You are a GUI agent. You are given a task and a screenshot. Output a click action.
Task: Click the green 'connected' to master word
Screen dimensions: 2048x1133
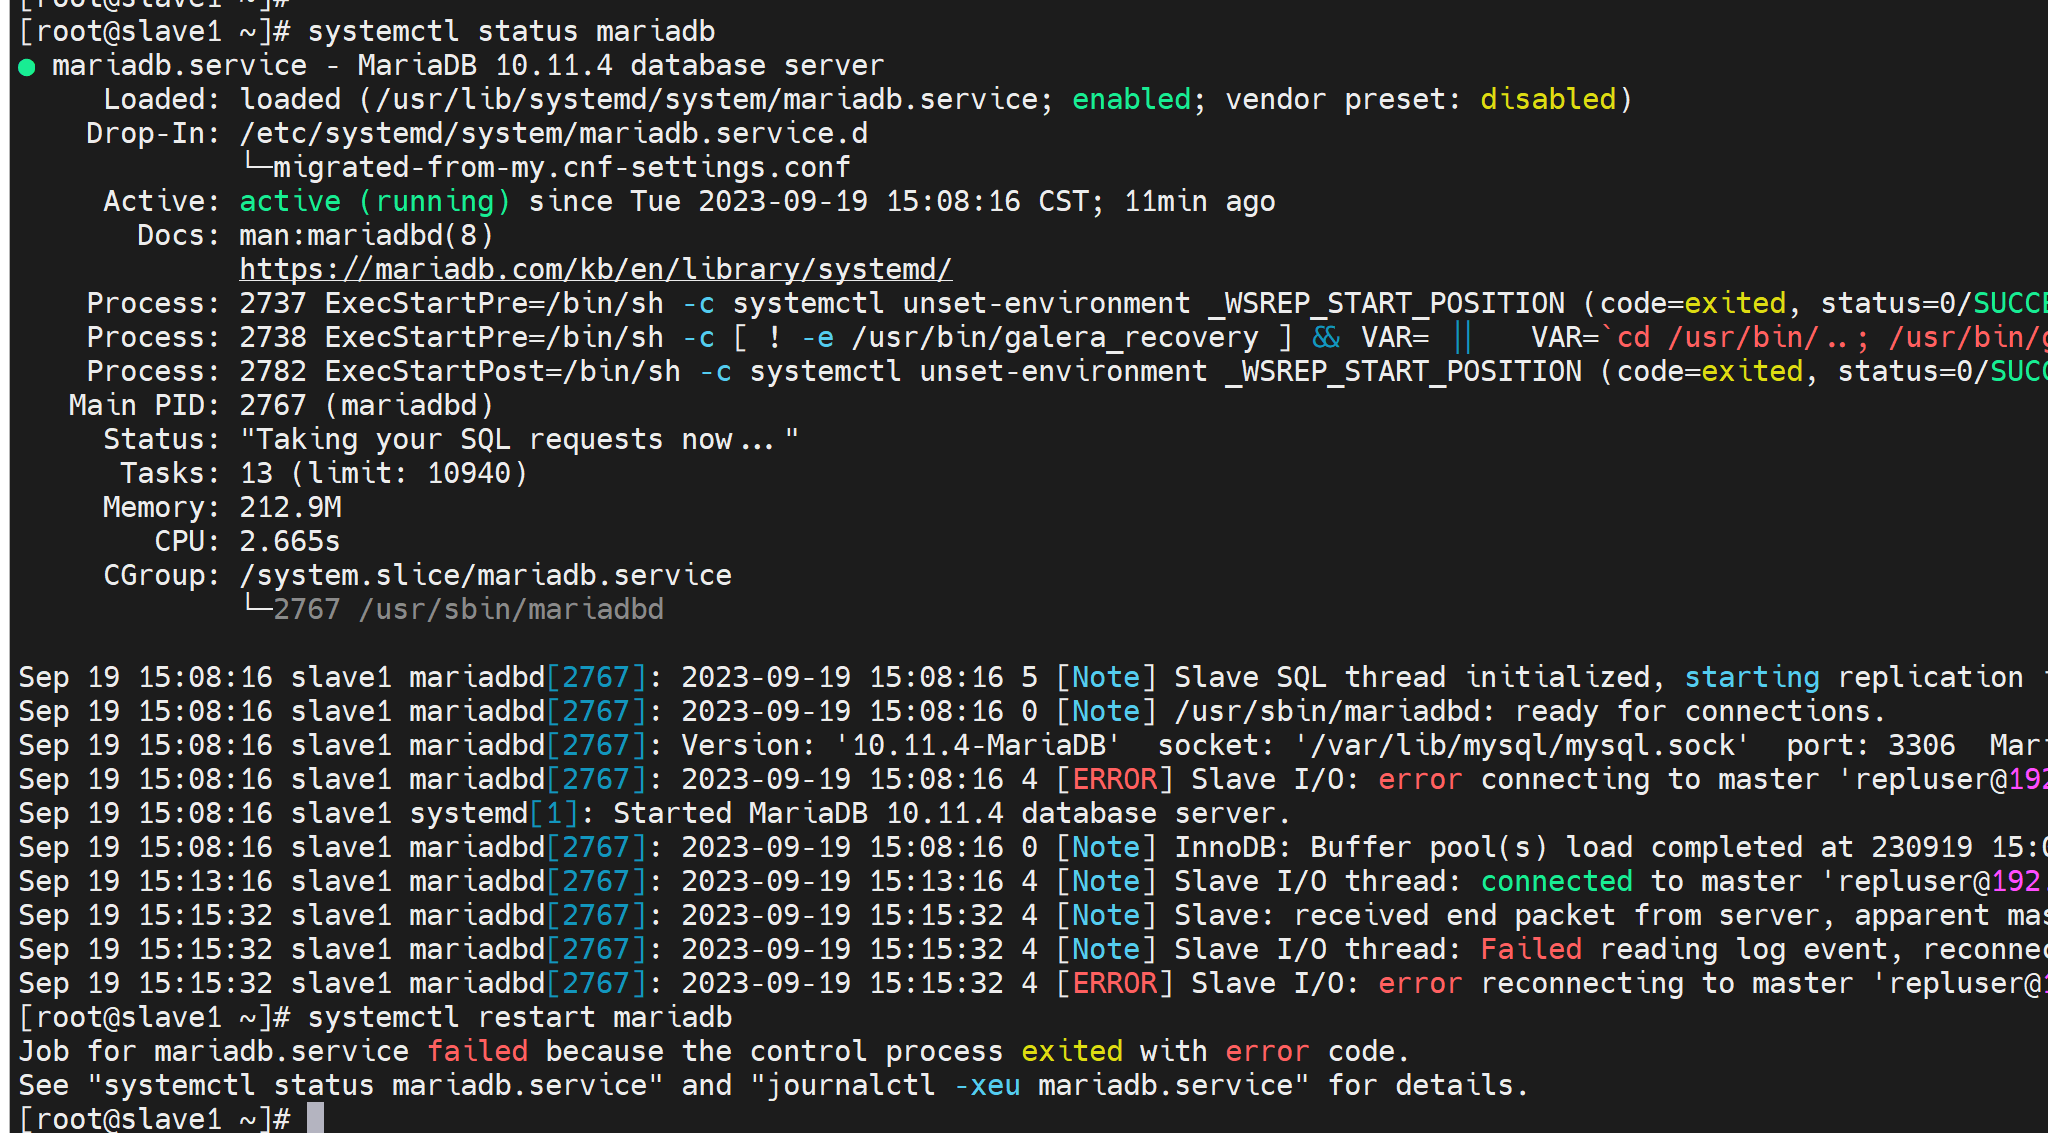click(x=1556, y=881)
